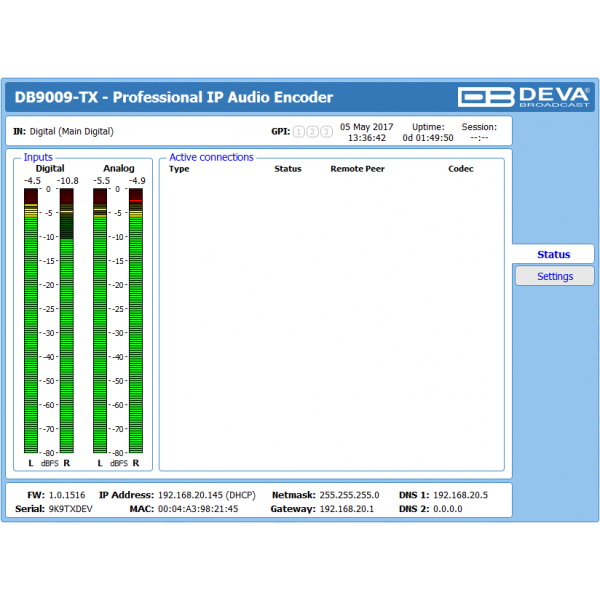Click the Analog right channel level meter

[x=136, y=320]
